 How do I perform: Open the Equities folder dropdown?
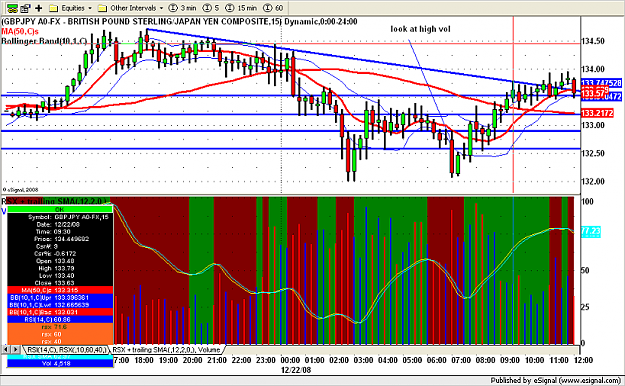click(77, 8)
